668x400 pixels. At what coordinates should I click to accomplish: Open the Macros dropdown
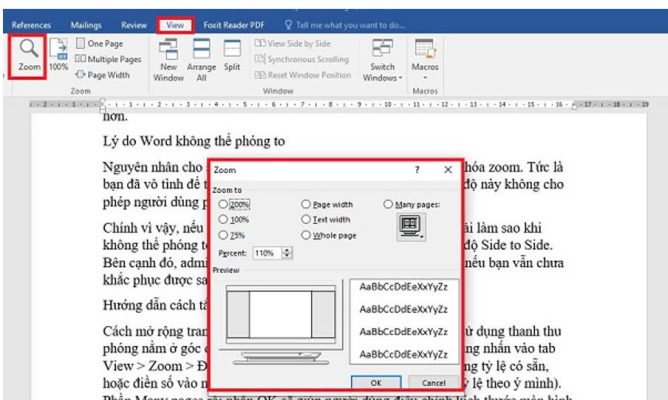(x=425, y=60)
